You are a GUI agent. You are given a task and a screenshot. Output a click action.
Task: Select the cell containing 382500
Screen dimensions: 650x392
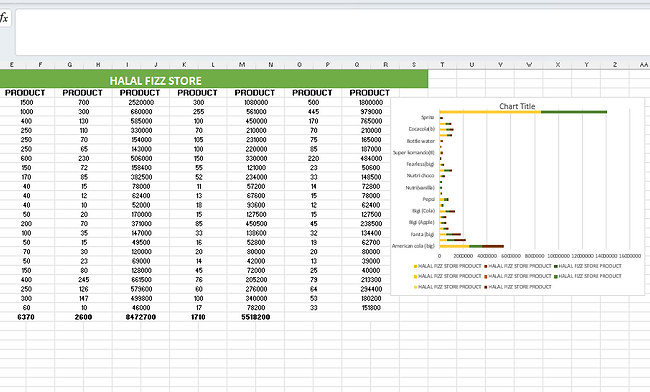(141, 177)
